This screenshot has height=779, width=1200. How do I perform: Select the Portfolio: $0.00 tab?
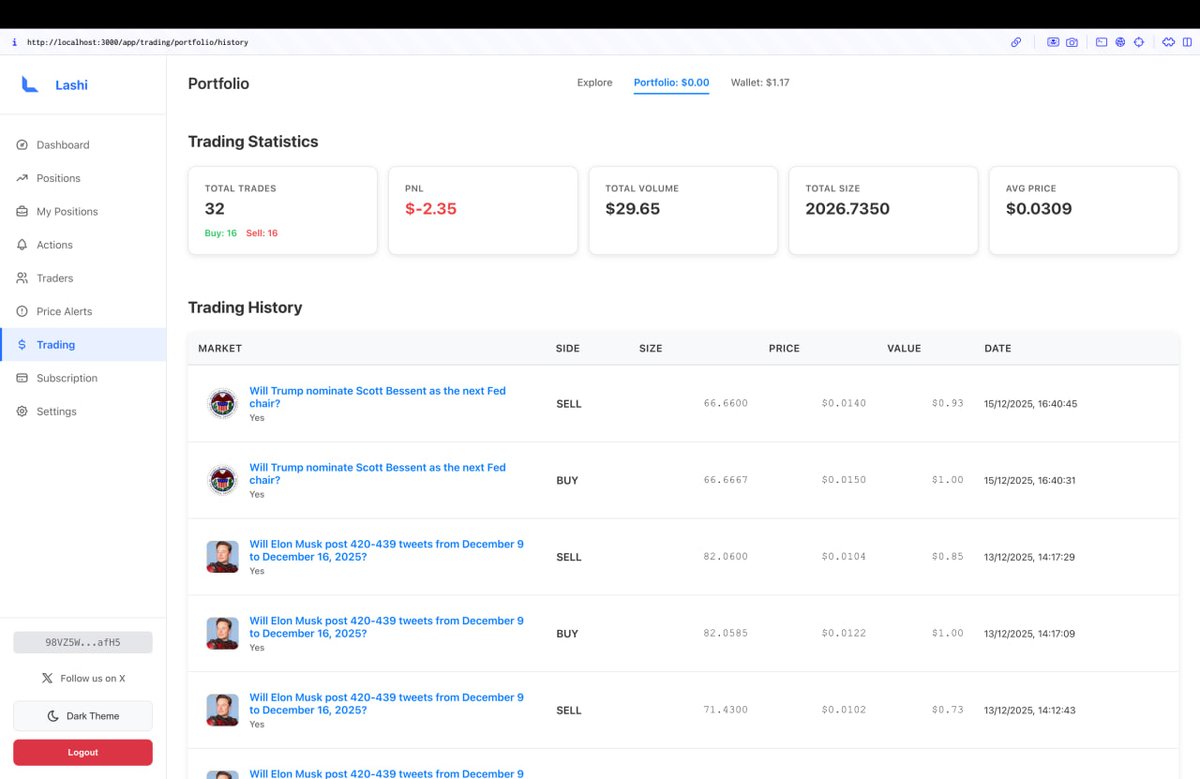coord(671,83)
